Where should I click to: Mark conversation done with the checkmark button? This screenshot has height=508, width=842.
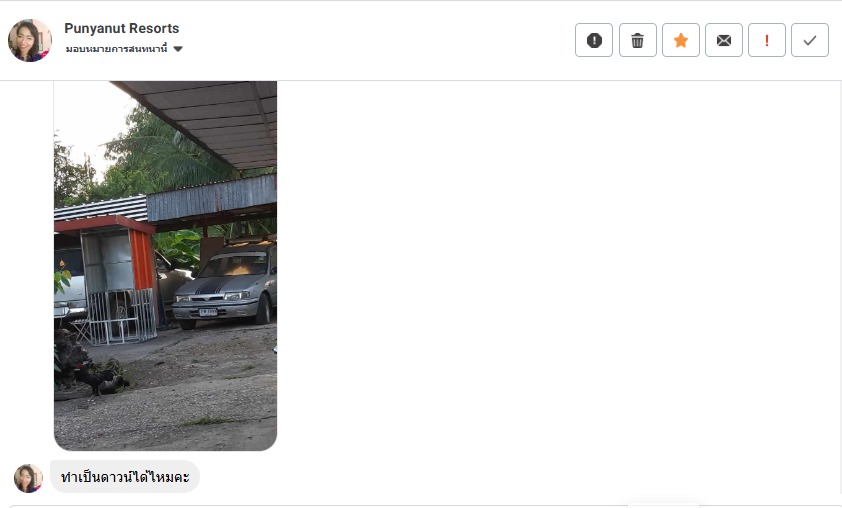coord(809,40)
